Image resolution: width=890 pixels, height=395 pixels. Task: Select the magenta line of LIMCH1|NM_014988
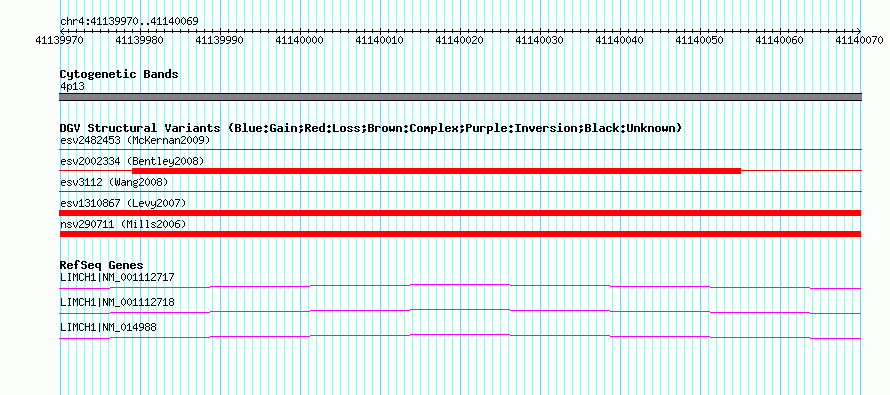460,337
